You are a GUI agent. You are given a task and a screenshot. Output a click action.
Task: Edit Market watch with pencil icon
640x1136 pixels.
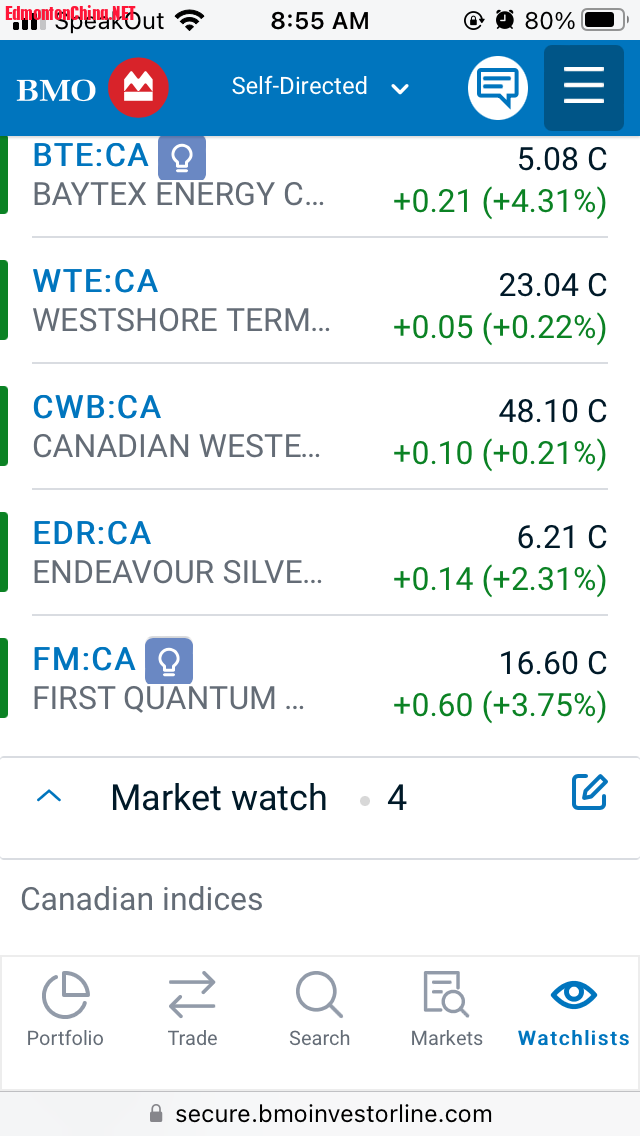coord(589,792)
